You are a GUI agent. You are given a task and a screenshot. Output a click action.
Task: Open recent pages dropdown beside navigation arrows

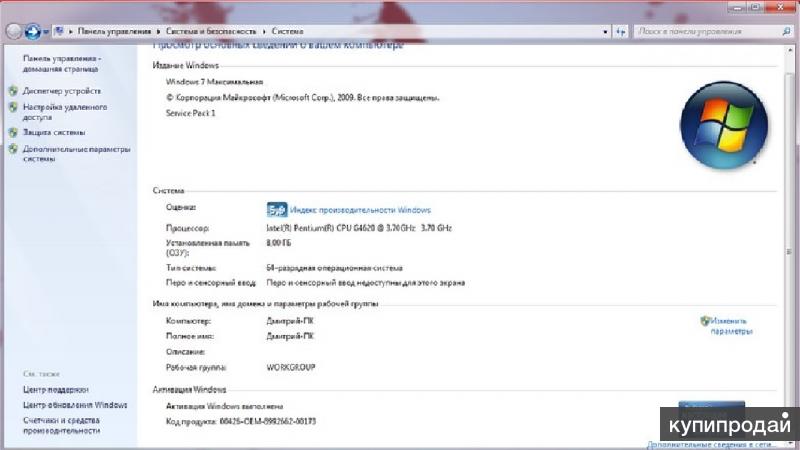tap(45, 32)
